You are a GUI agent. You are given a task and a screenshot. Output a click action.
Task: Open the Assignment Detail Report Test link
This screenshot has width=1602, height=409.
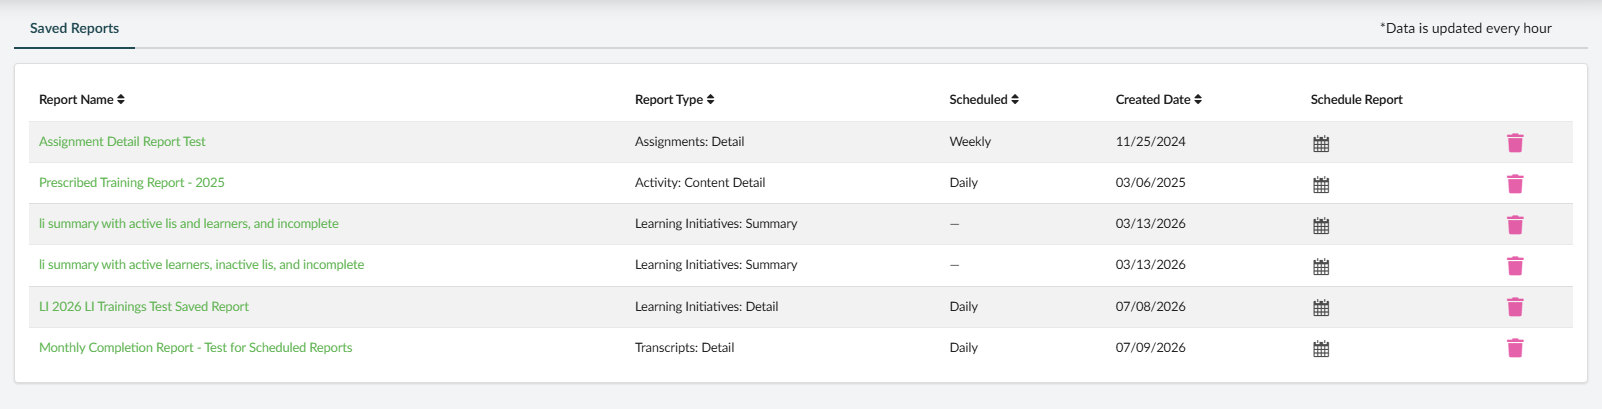[122, 142]
